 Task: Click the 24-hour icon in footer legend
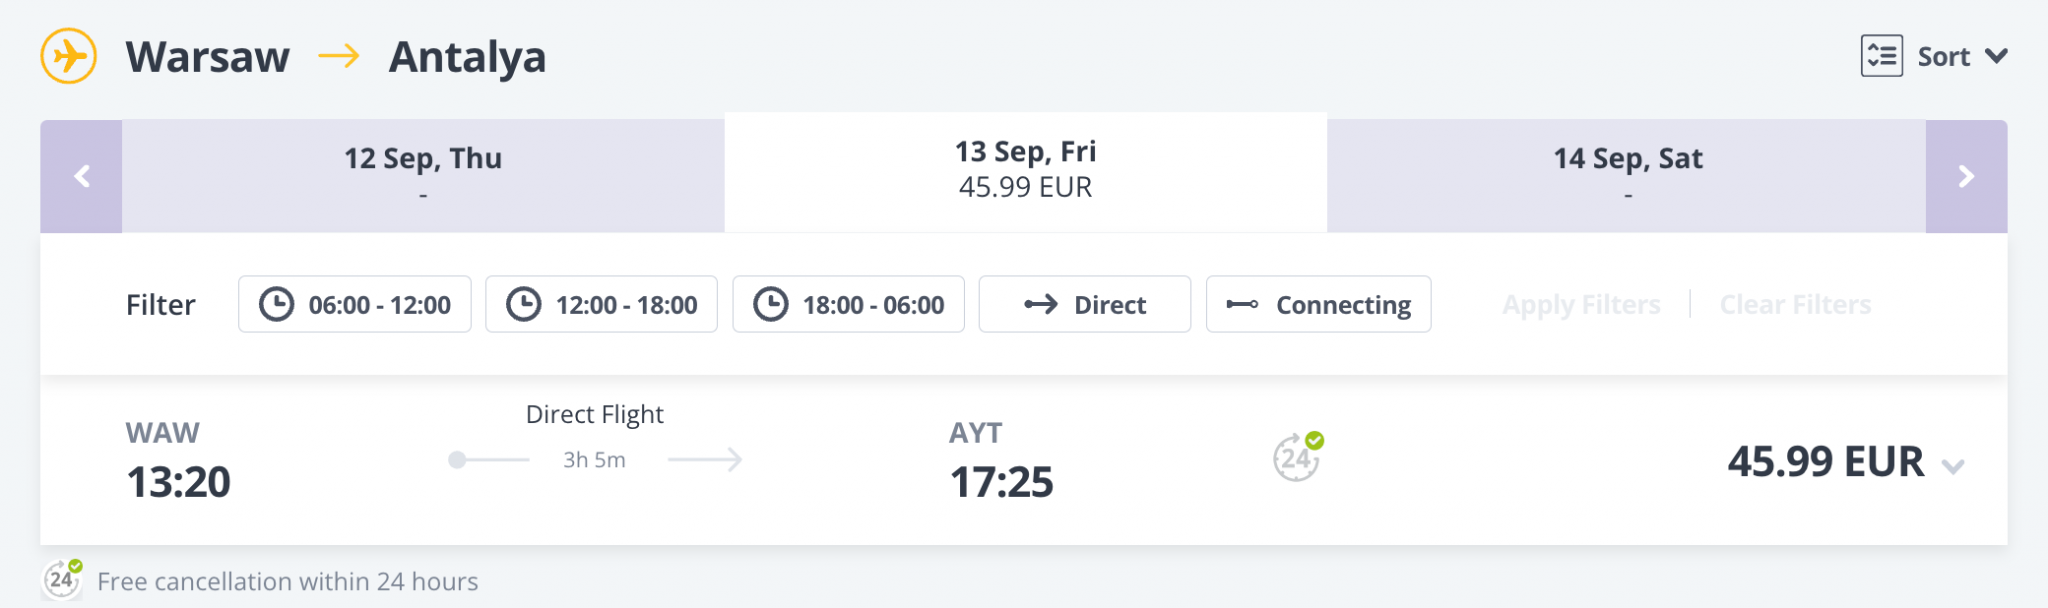coord(62,579)
